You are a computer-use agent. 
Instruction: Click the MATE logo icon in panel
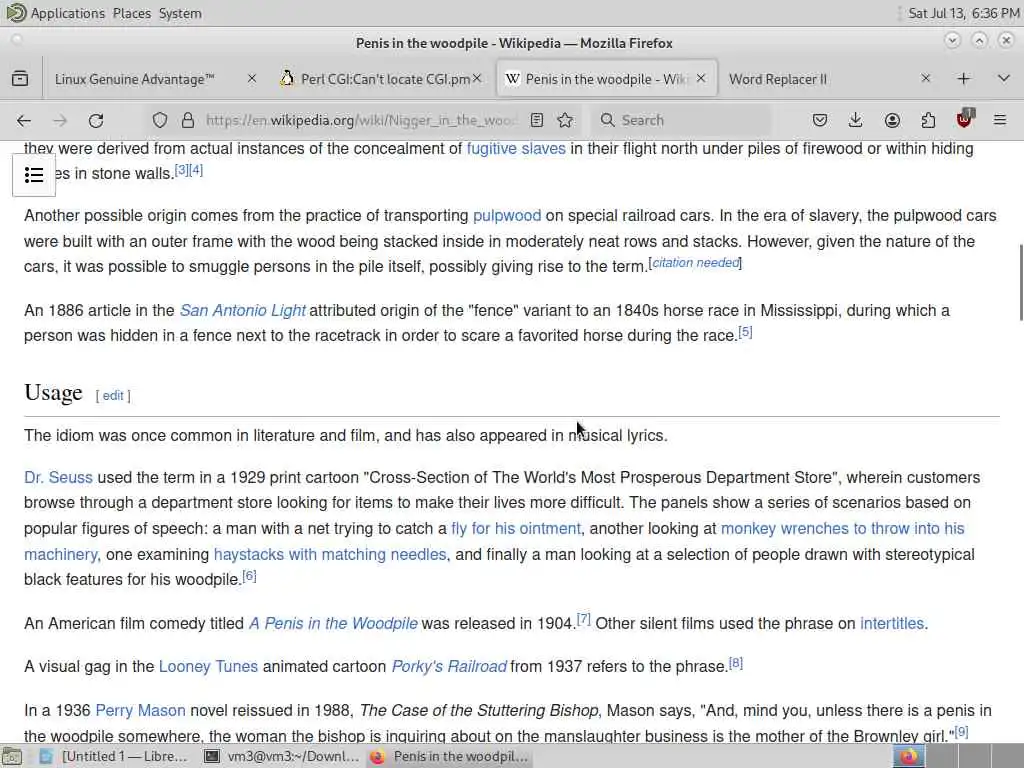tap(16, 12)
